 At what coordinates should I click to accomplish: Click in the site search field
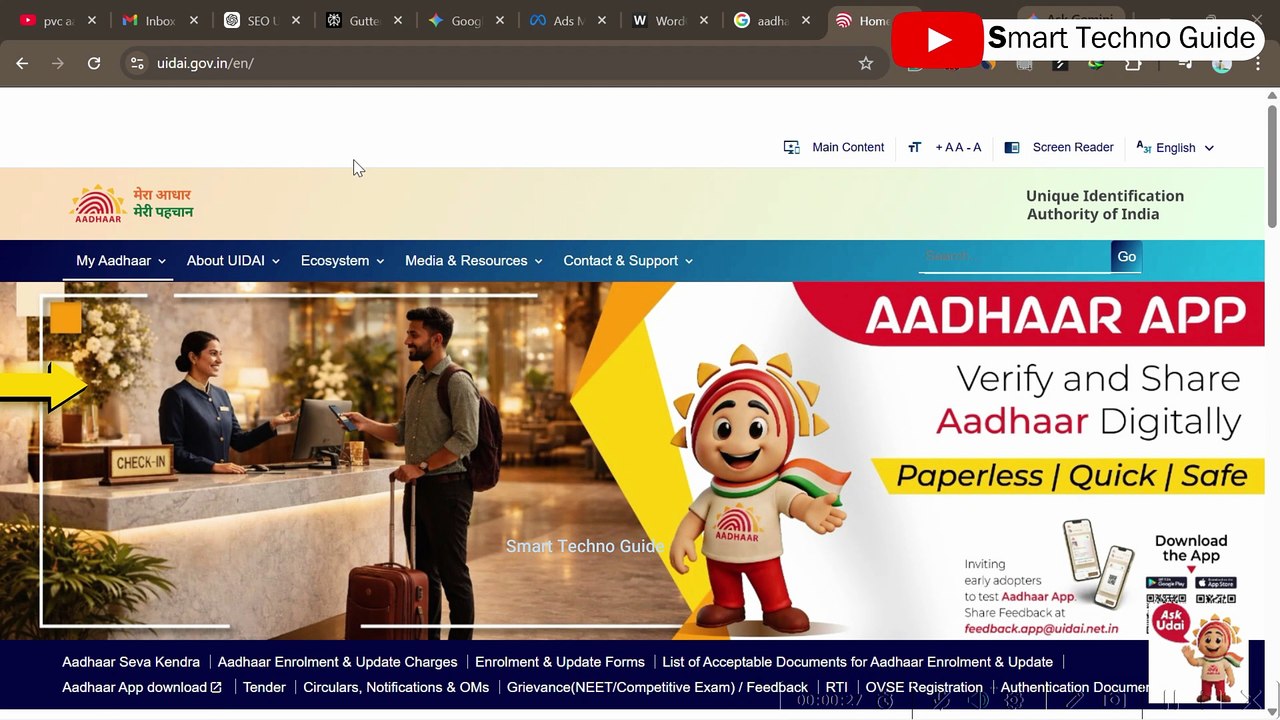[1014, 257]
